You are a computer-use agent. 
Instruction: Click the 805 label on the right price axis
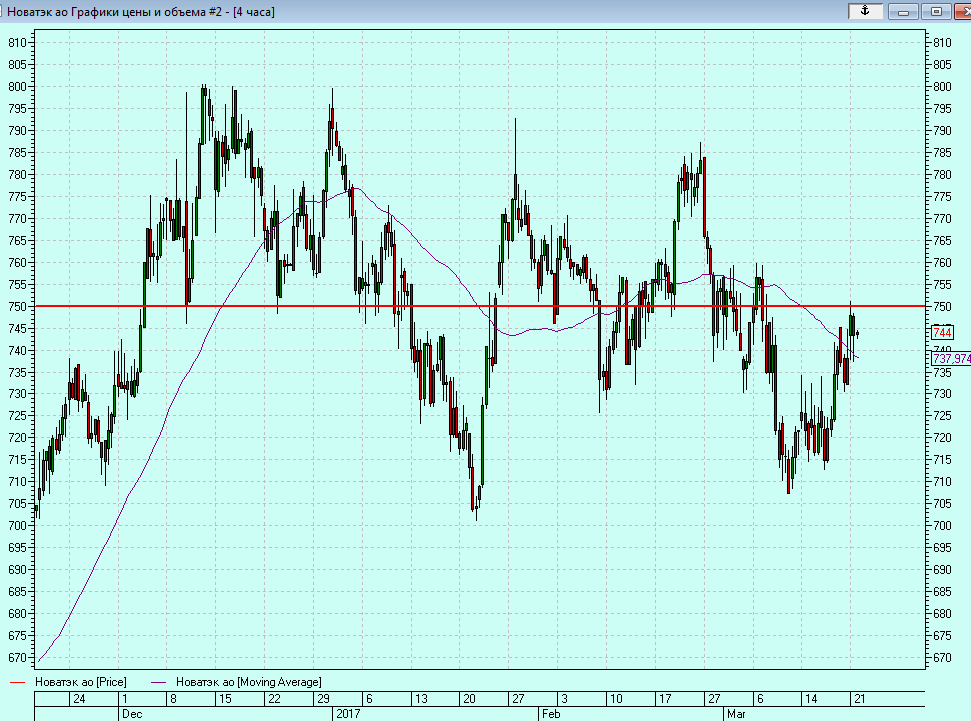(x=942, y=64)
